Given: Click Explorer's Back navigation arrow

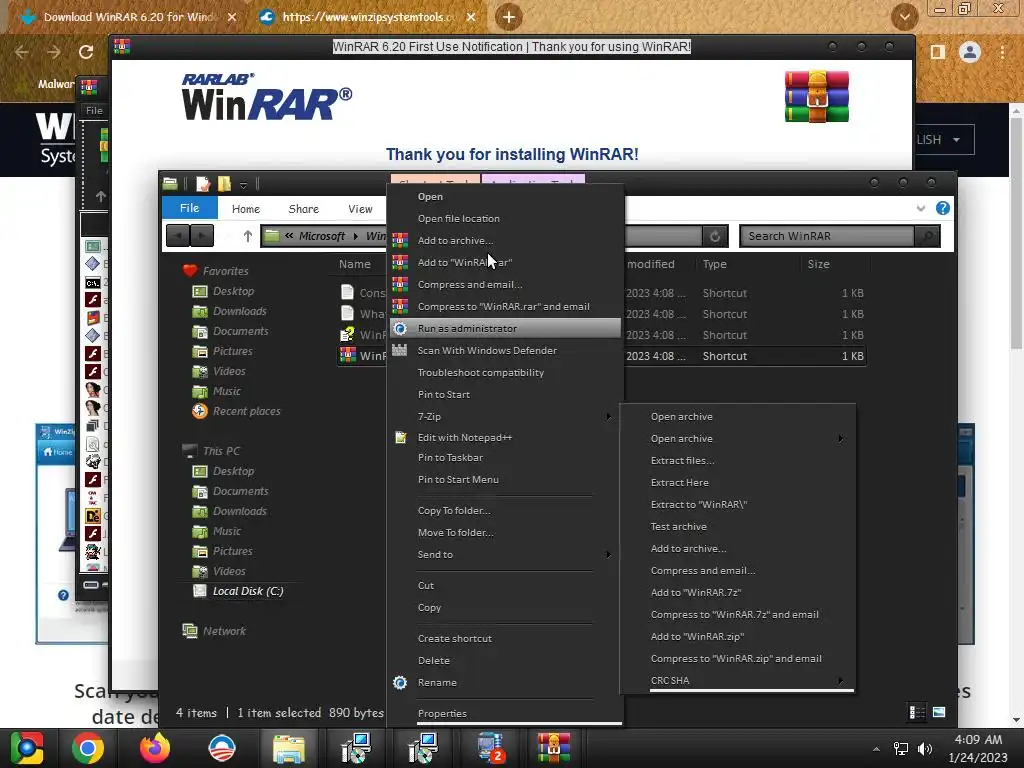Looking at the screenshot, I should [x=178, y=236].
